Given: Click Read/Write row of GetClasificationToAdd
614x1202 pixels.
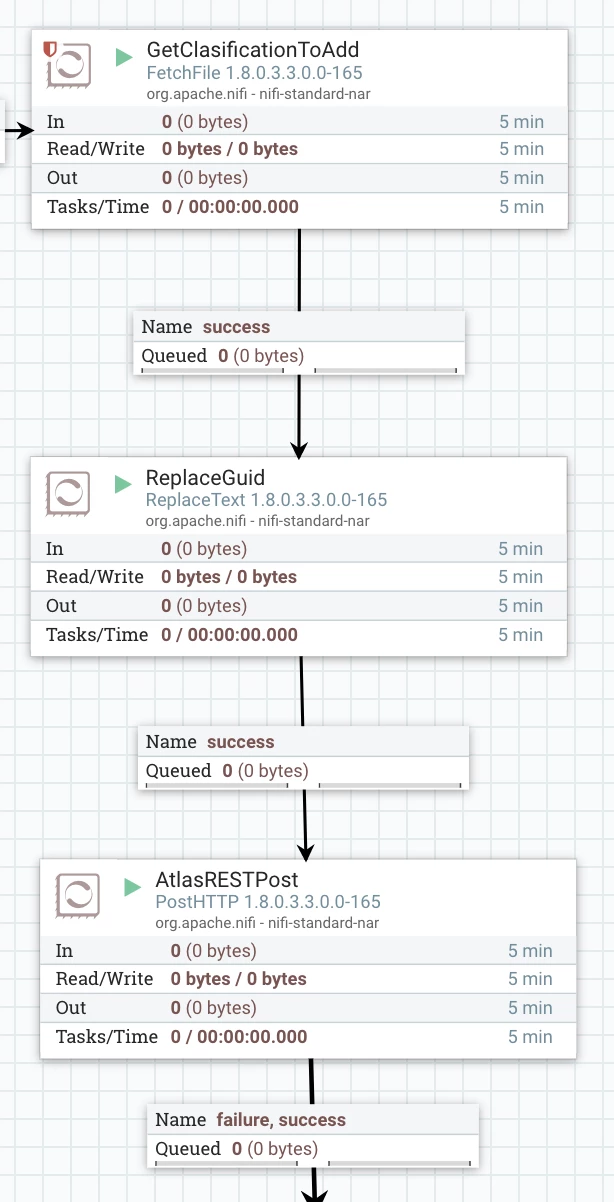Looking at the screenshot, I should pyautogui.click(x=300, y=149).
